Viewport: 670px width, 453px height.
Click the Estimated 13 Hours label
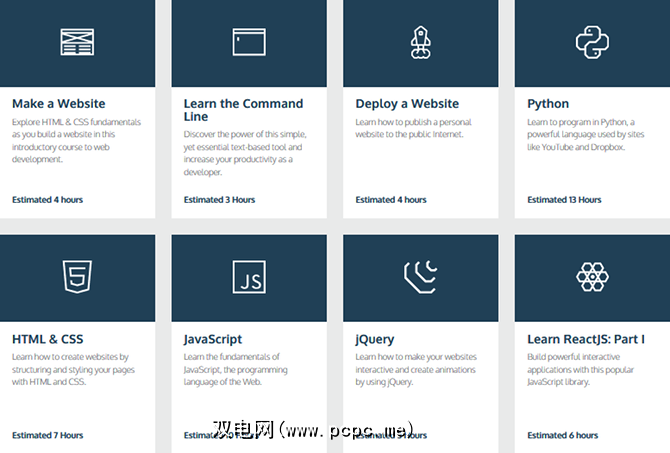[x=564, y=200]
